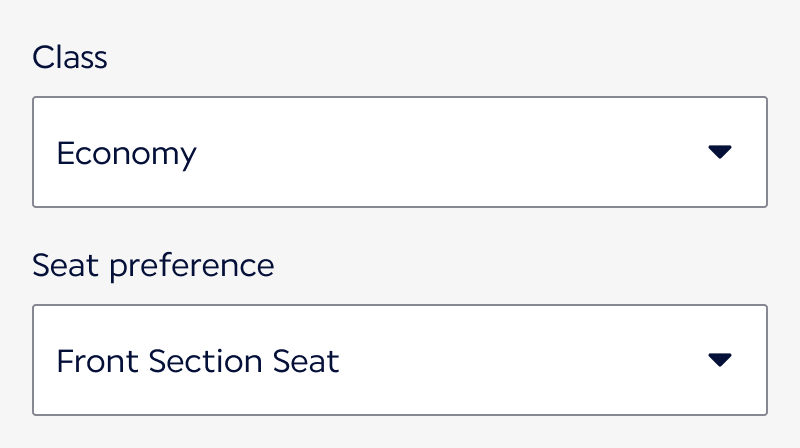Change the Front Section Seat selection
800x448 pixels.
click(400, 360)
